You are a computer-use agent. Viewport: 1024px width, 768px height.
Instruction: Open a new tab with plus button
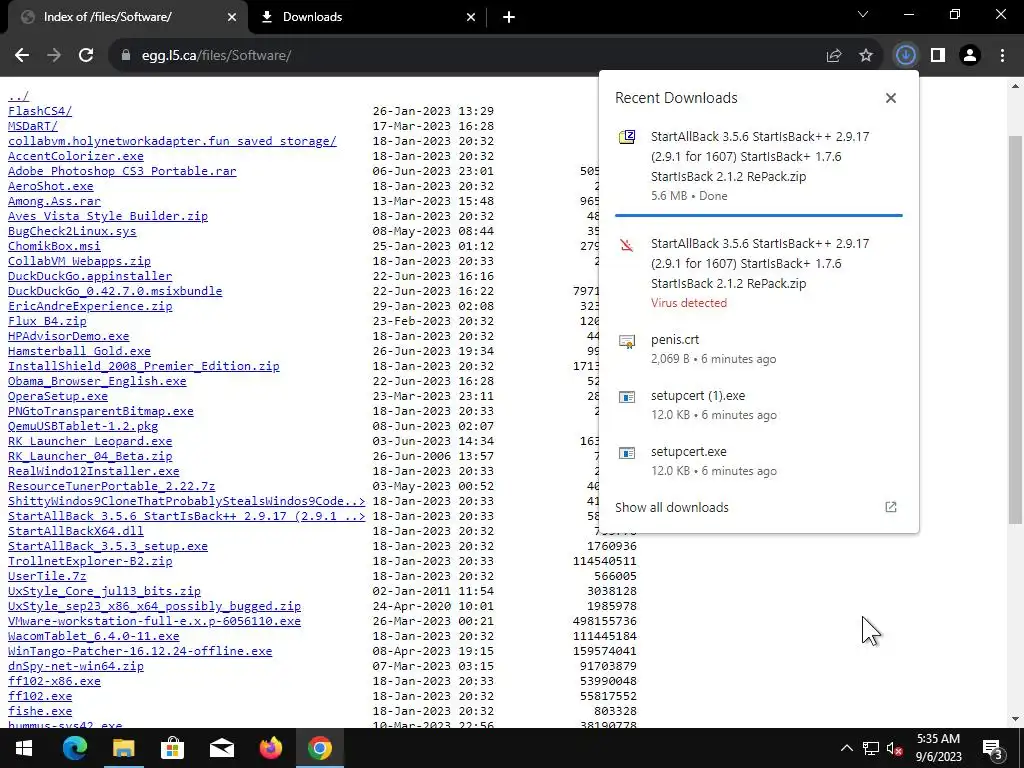[x=509, y=18]
